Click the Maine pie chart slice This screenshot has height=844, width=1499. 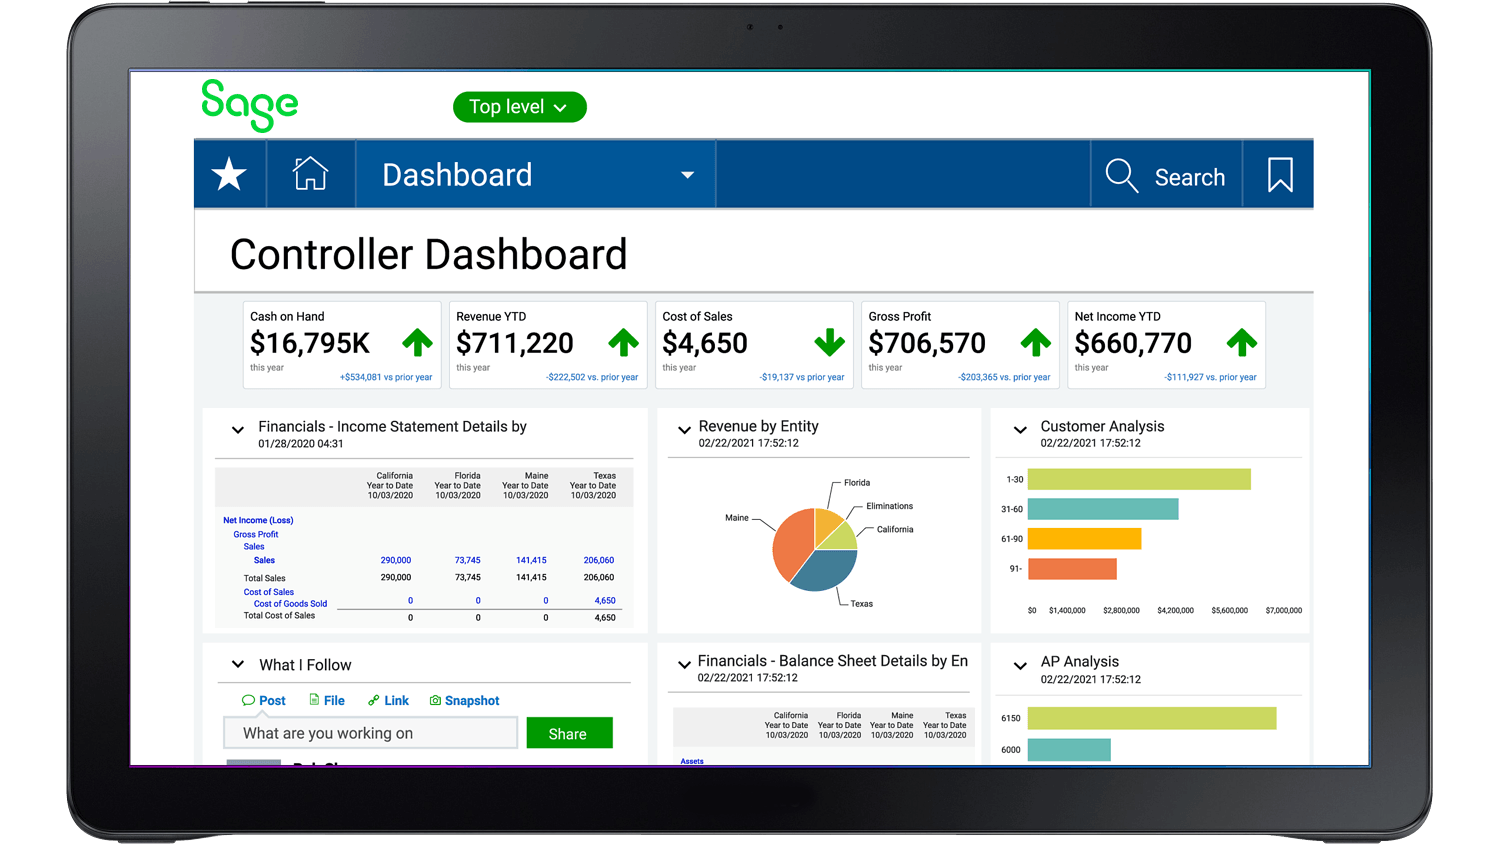[792, 543]
